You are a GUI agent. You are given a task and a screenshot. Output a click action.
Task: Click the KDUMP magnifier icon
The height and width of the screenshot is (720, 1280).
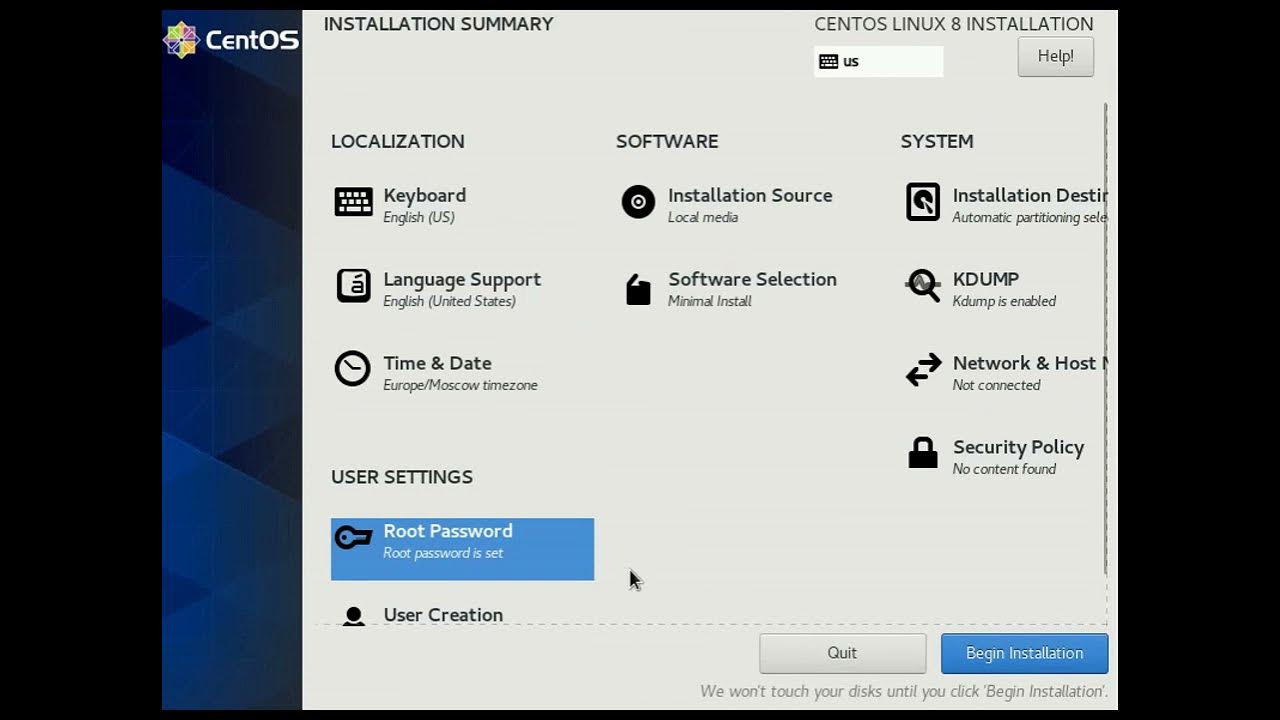923,286
